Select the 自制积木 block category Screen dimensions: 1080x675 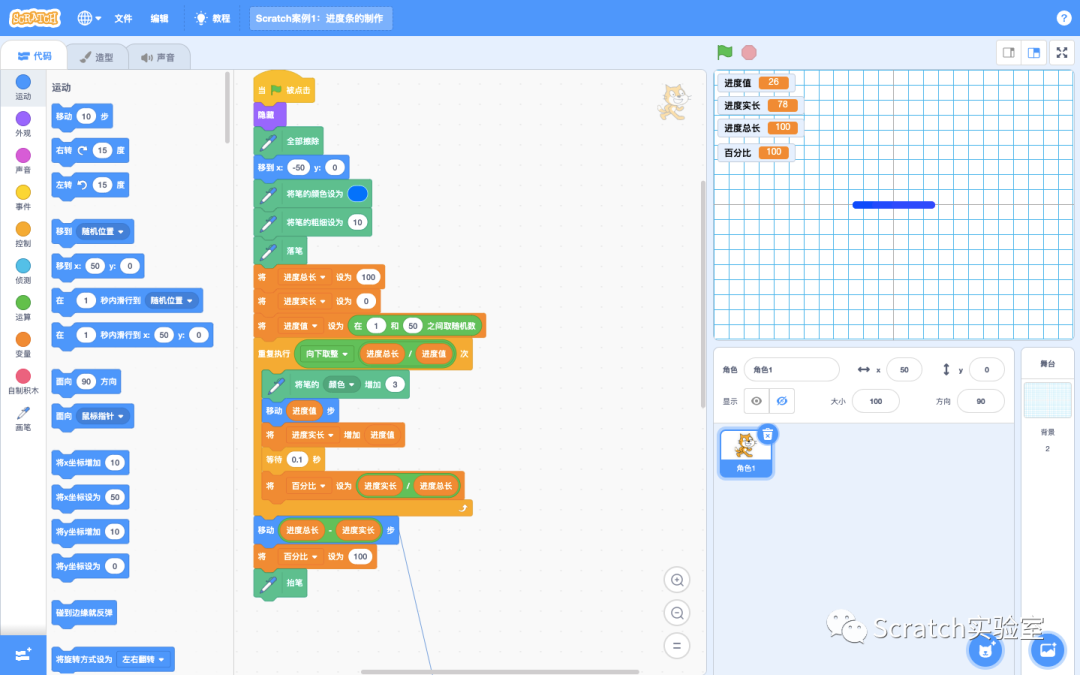[23, 382]
